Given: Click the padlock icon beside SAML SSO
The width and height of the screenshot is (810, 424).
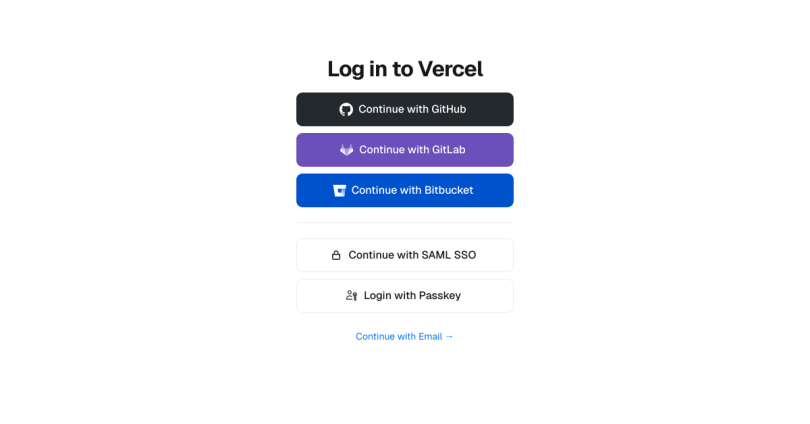Looking at the screenshot, I should tap(336, 255).
